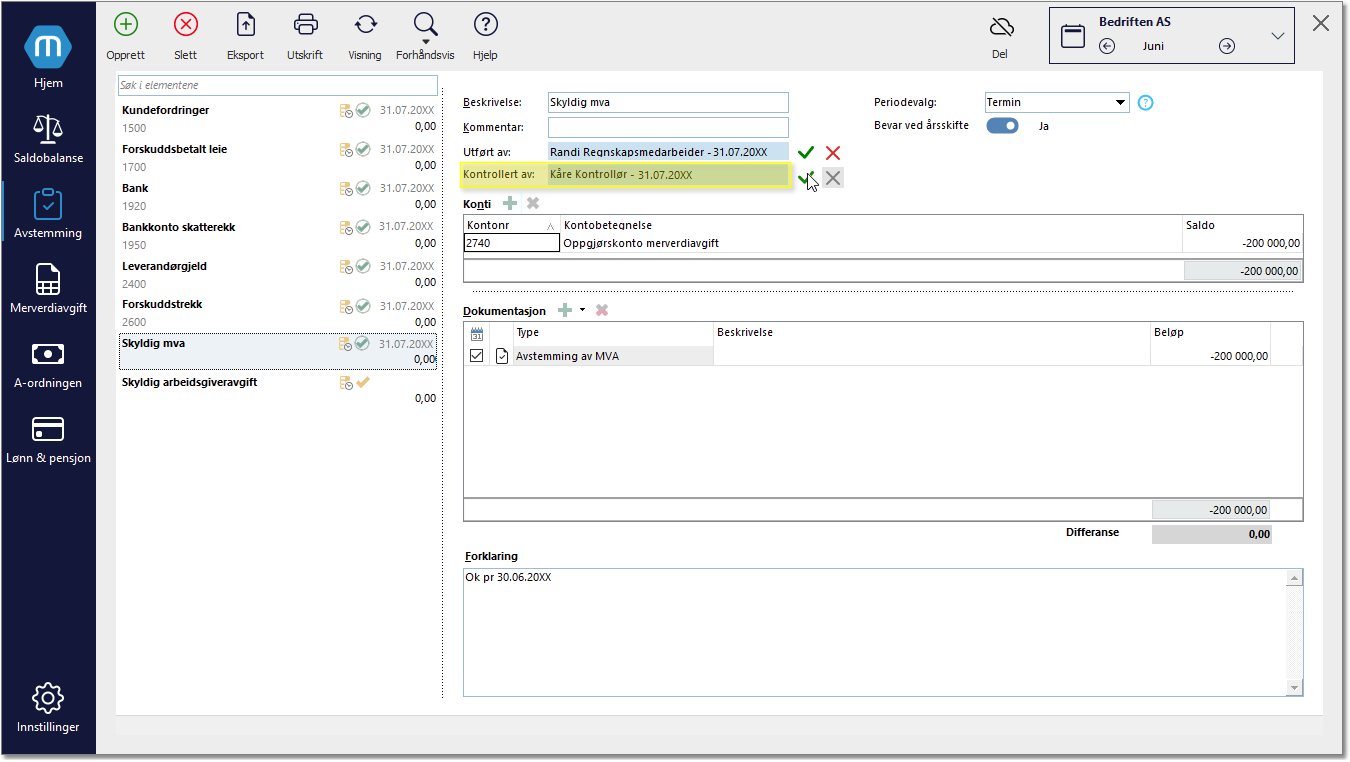Select Bankkonto skatterekk list item

[278, 235]
